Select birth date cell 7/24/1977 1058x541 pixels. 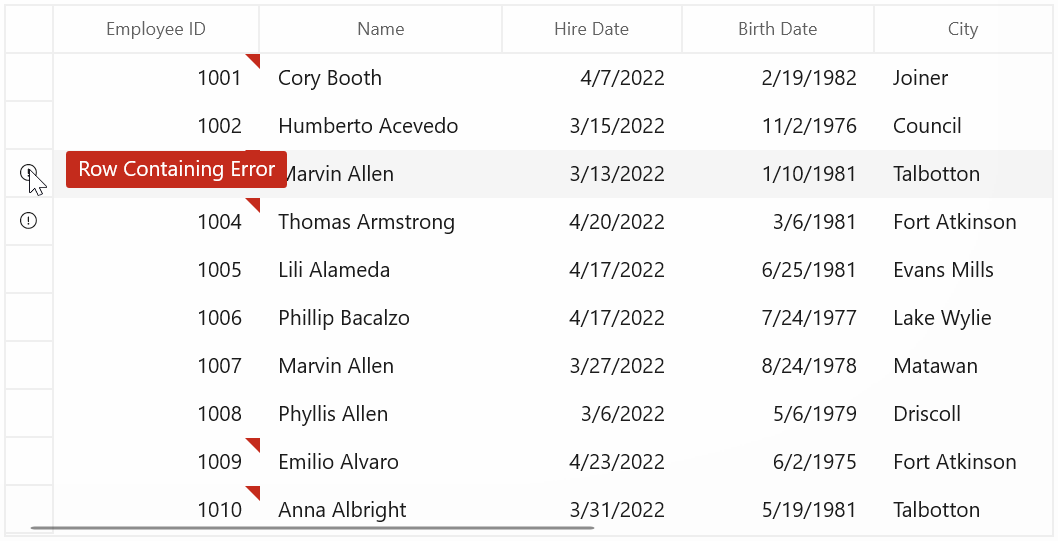click(778, 318)
